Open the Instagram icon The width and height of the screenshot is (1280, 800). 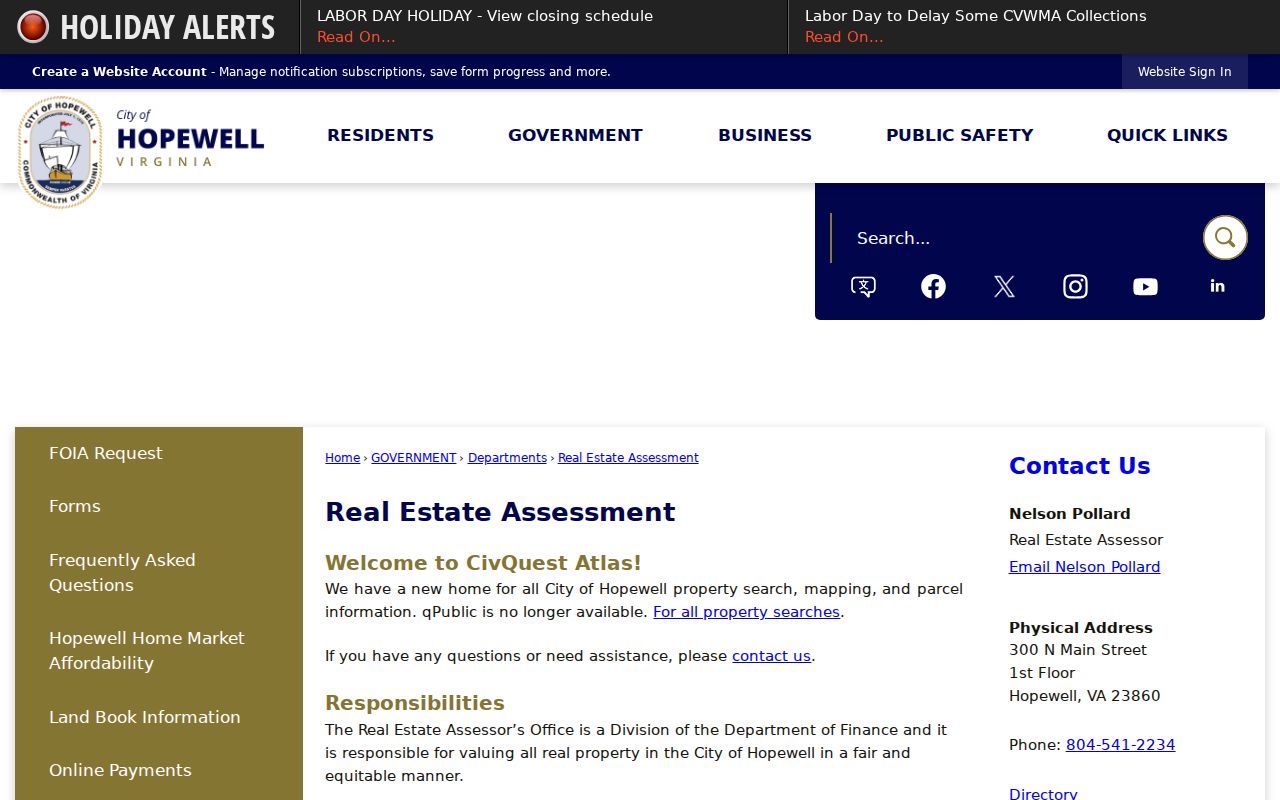click(x=1075, y=287)
